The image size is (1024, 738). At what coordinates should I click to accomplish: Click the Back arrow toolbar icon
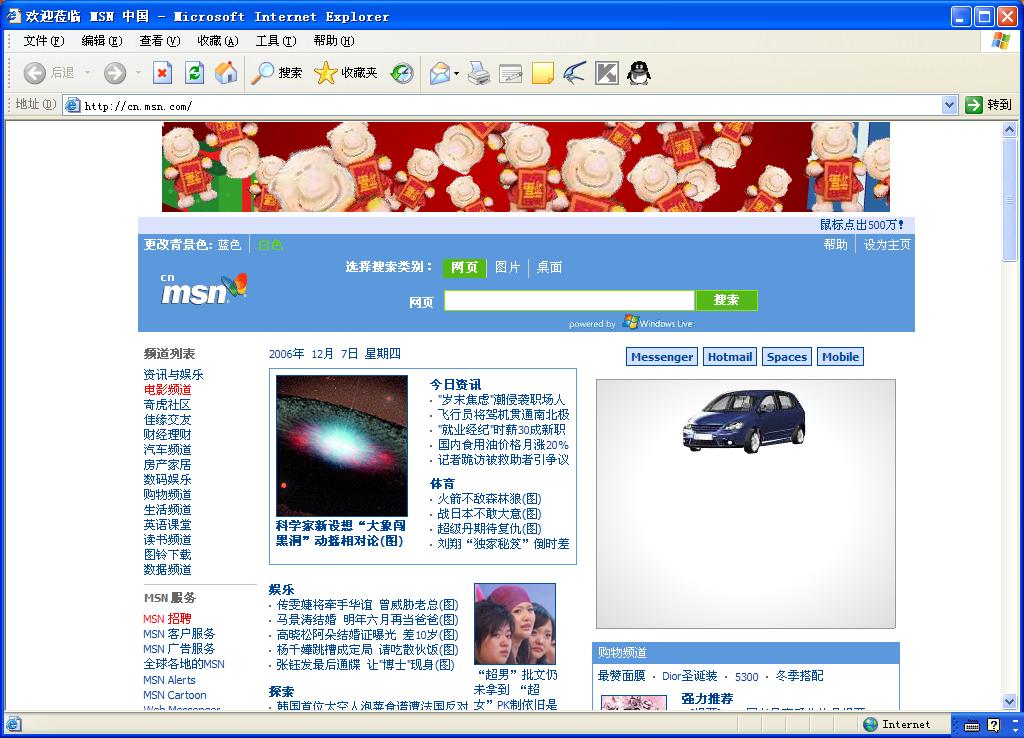pyautogui.click(x=35, y=73)
